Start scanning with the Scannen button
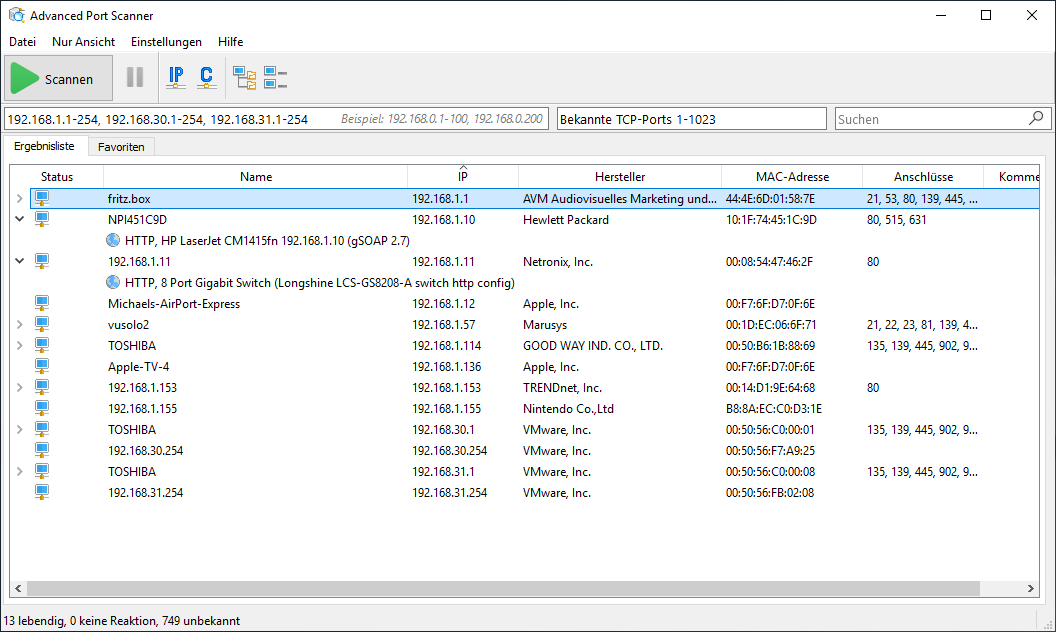The width and height of the screenshot is (1056, 632). point(59,79)
